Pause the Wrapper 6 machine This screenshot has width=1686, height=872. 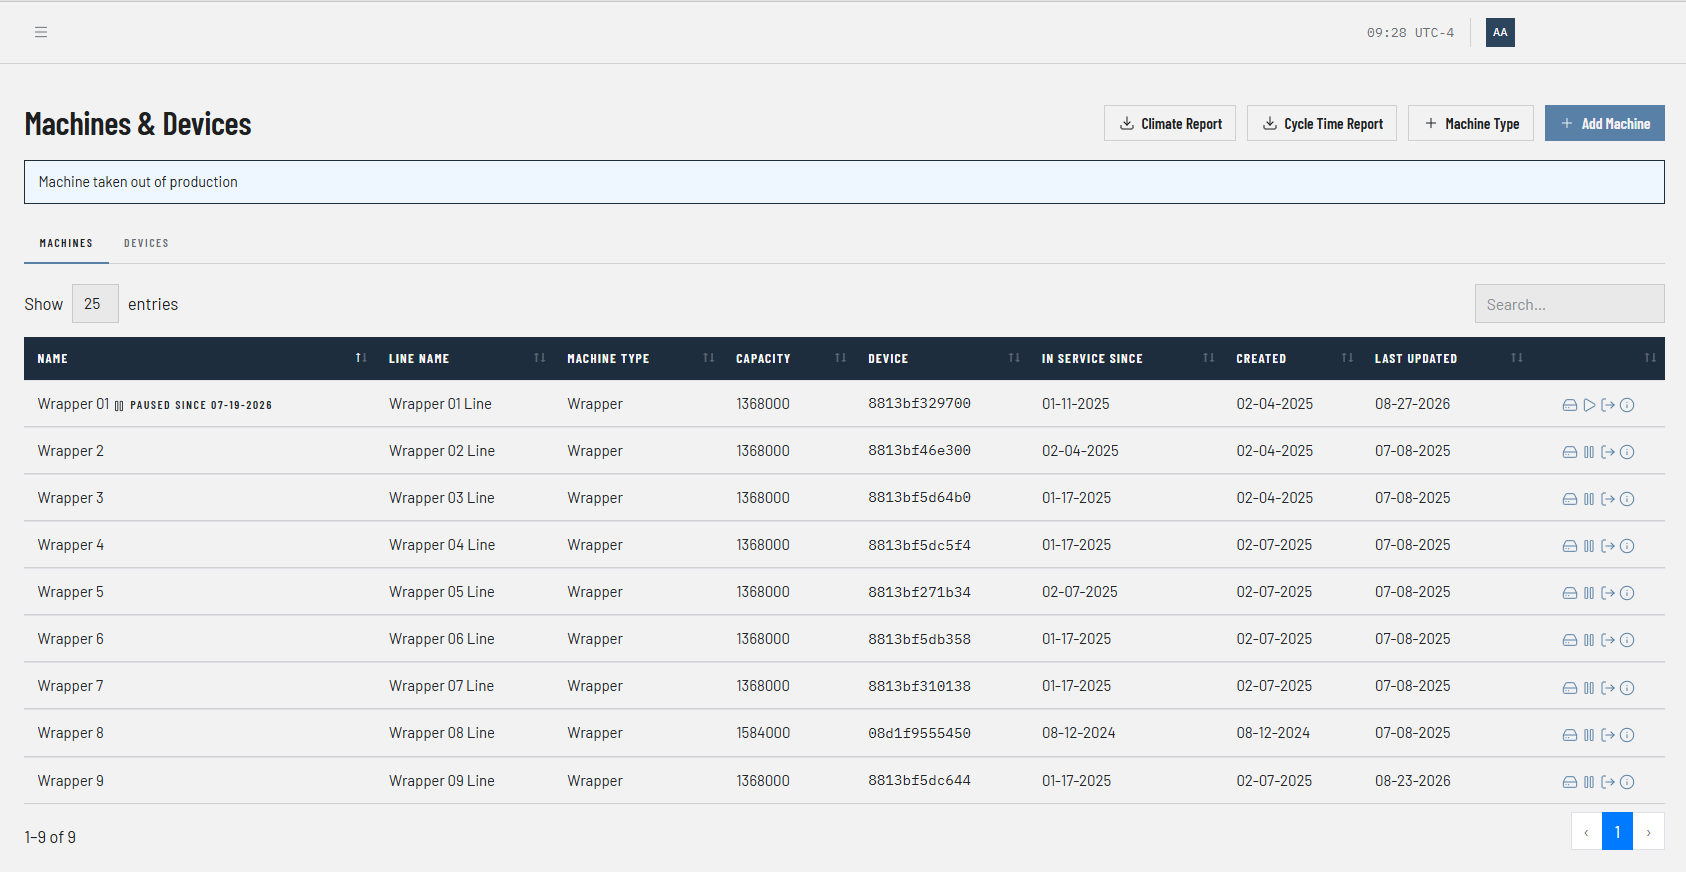(1589, 640)
